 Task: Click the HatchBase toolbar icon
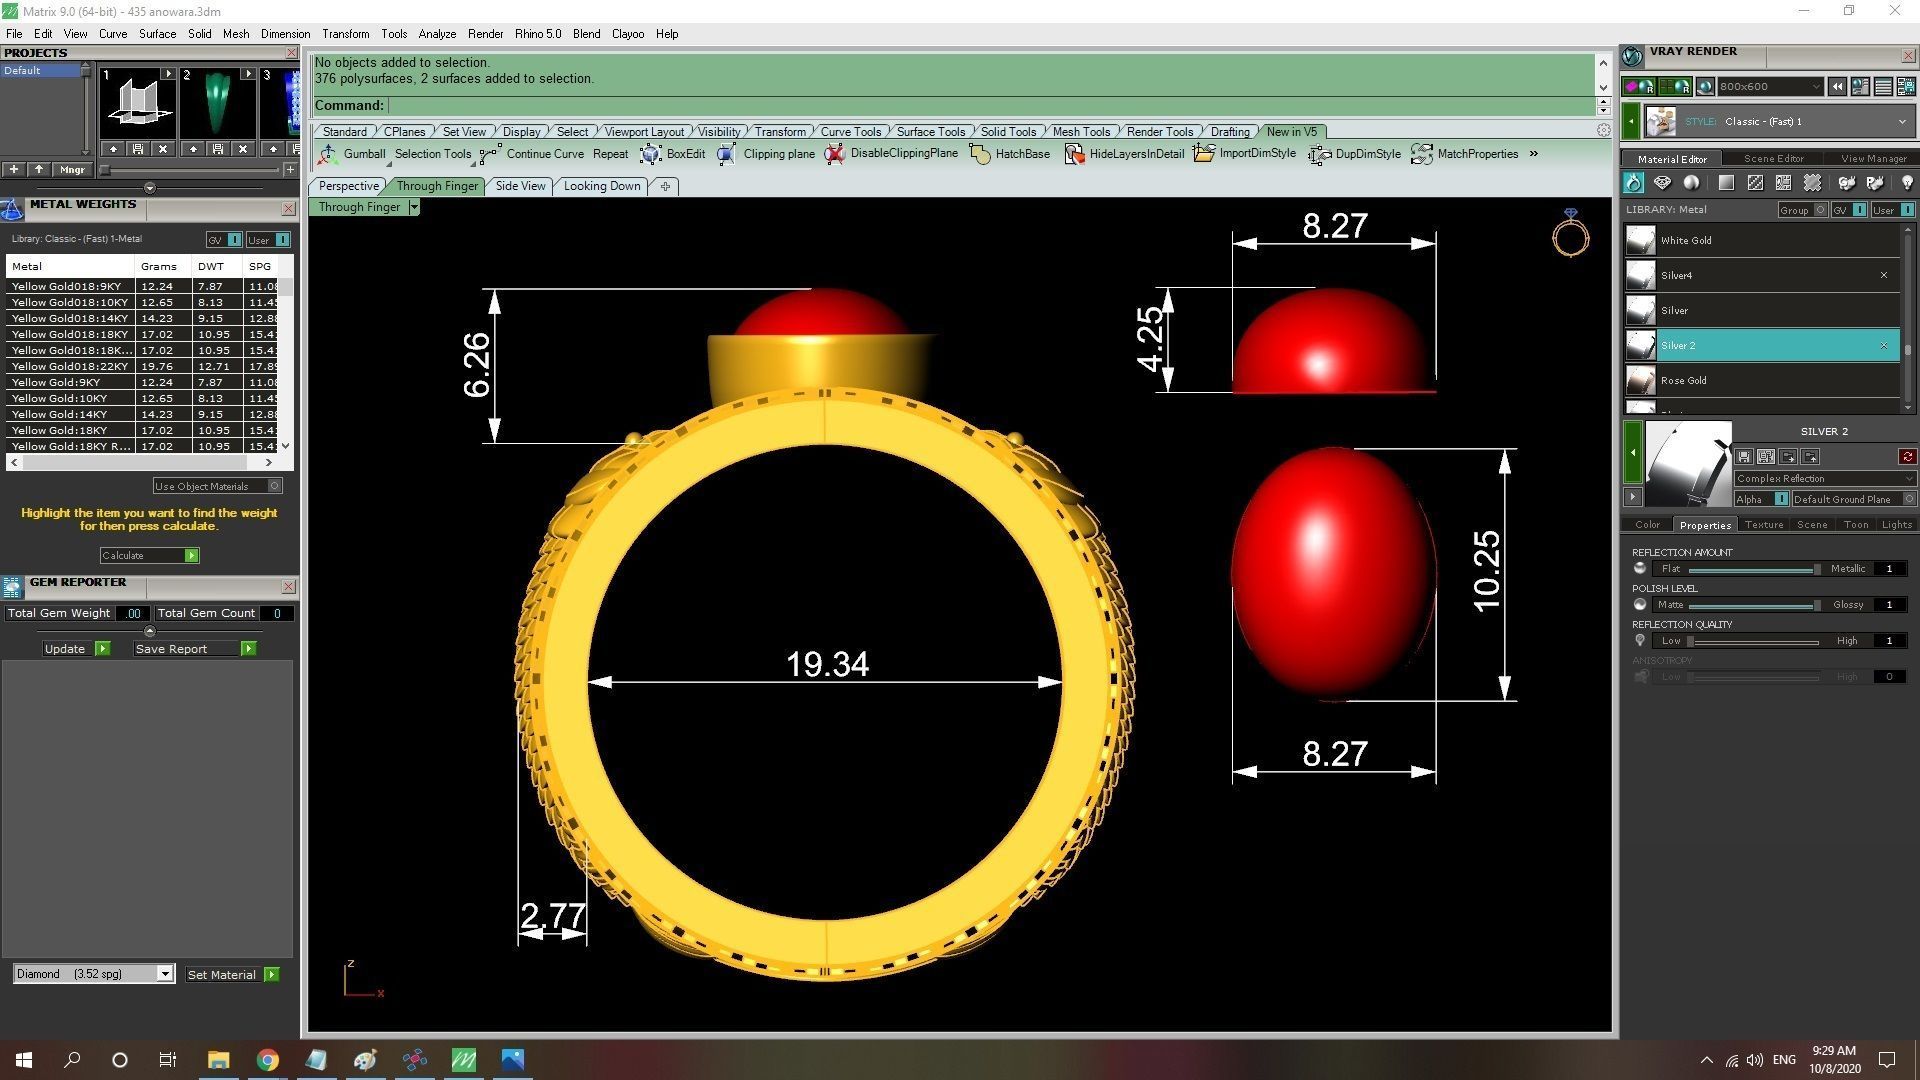[x=980, y=154]
